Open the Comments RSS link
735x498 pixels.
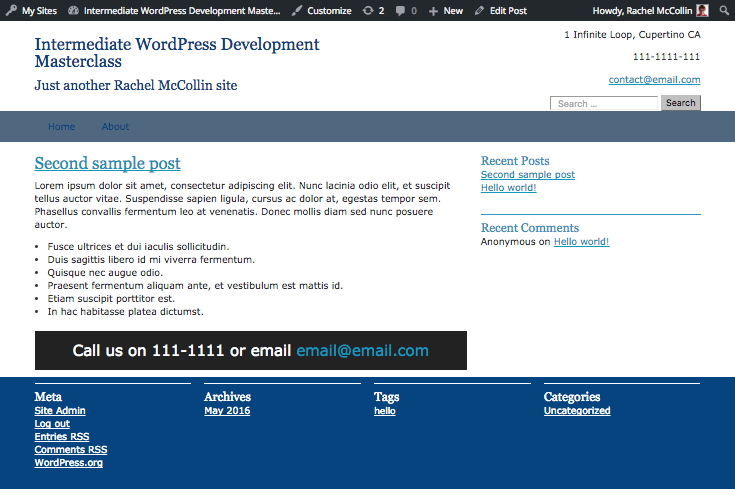pos(71,450)
